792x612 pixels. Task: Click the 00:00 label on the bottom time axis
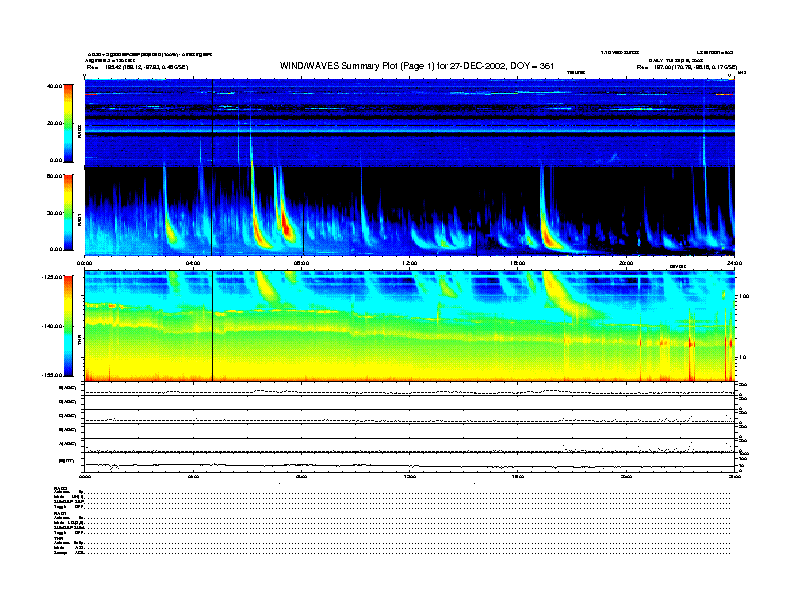point(84,476)
